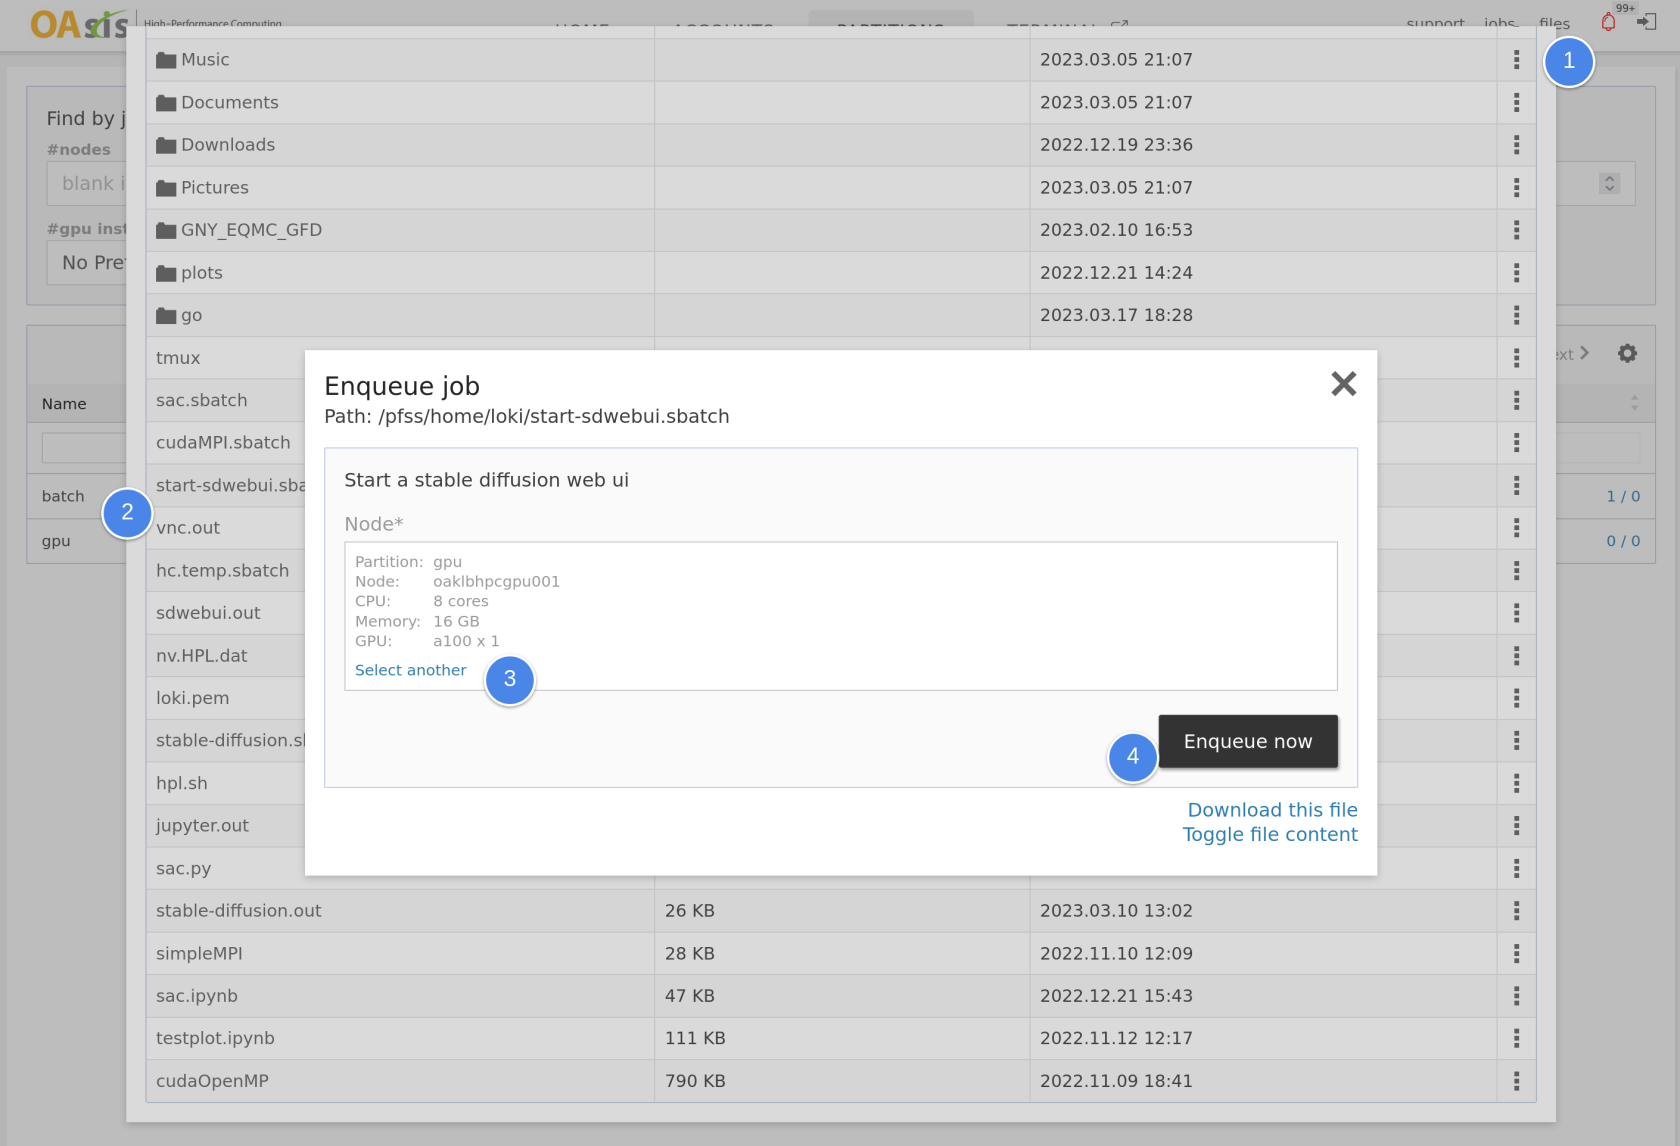Open the kebab menu for nv.HPL.dat row

coord(1516,655)
